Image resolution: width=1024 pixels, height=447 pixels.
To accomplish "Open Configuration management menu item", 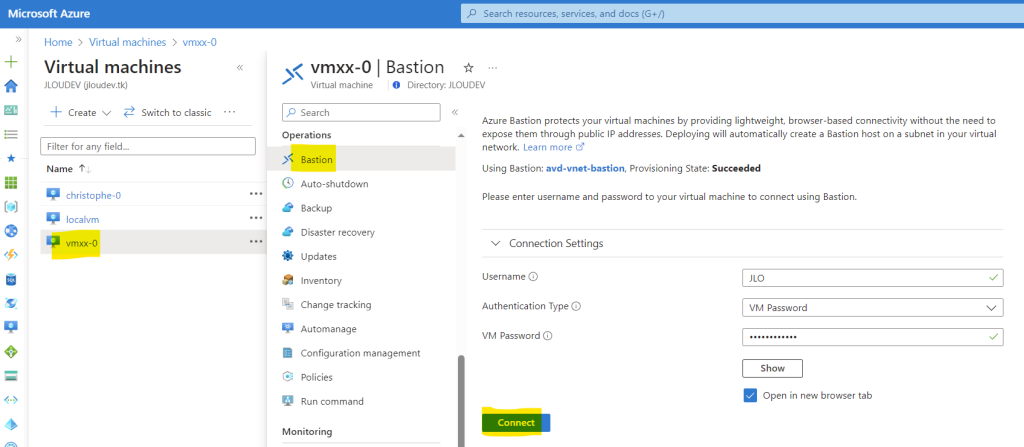I will click(x=361, y=353).
